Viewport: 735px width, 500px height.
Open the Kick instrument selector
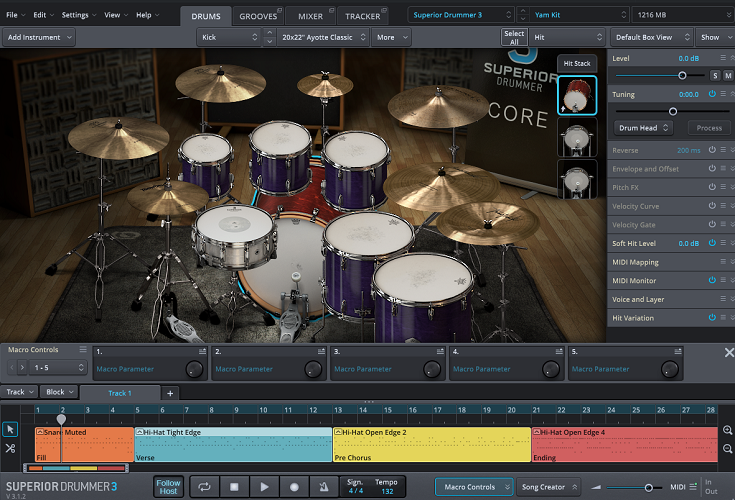(229, 37)
